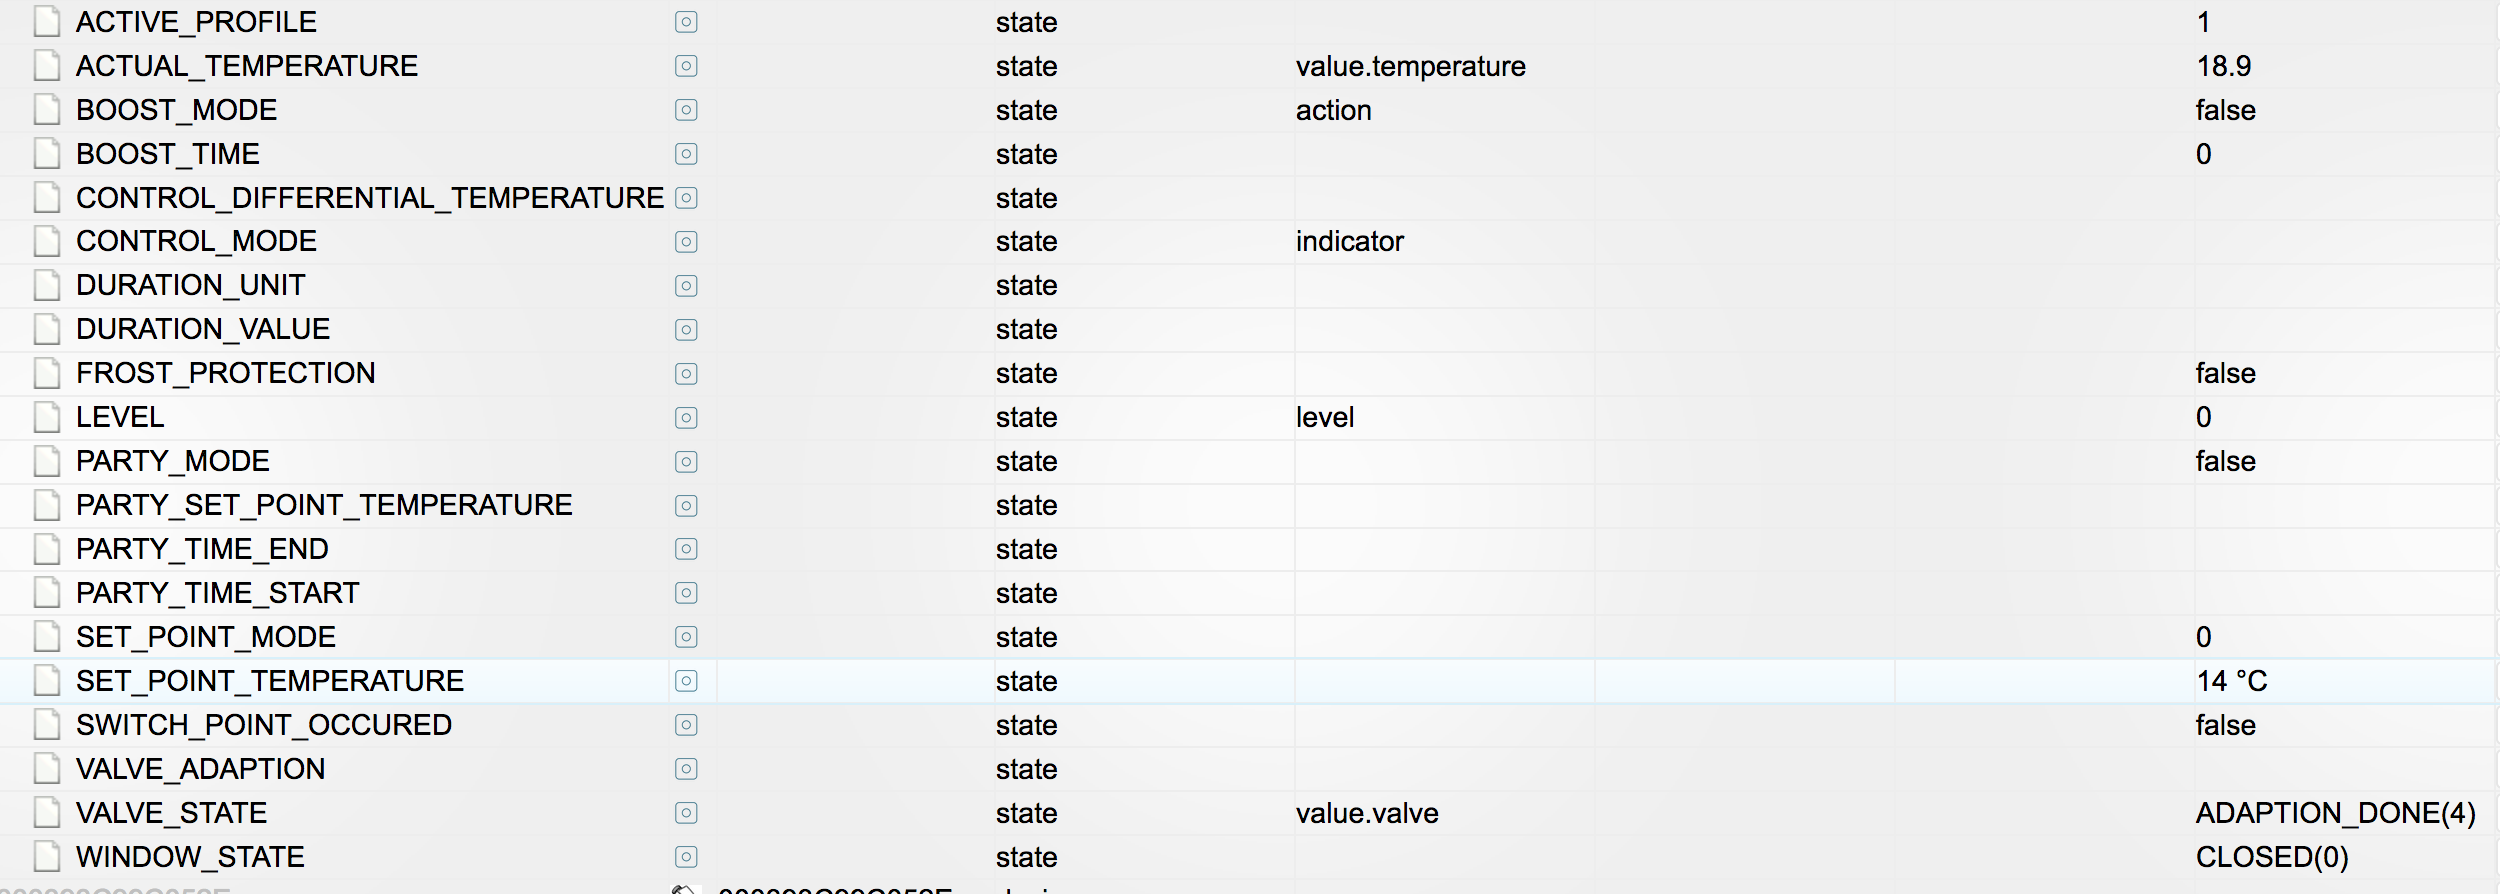Select the DURATION_UNIT row name
The height and width of the screenshot is (894, 2500).
click(x=191, y=286)
